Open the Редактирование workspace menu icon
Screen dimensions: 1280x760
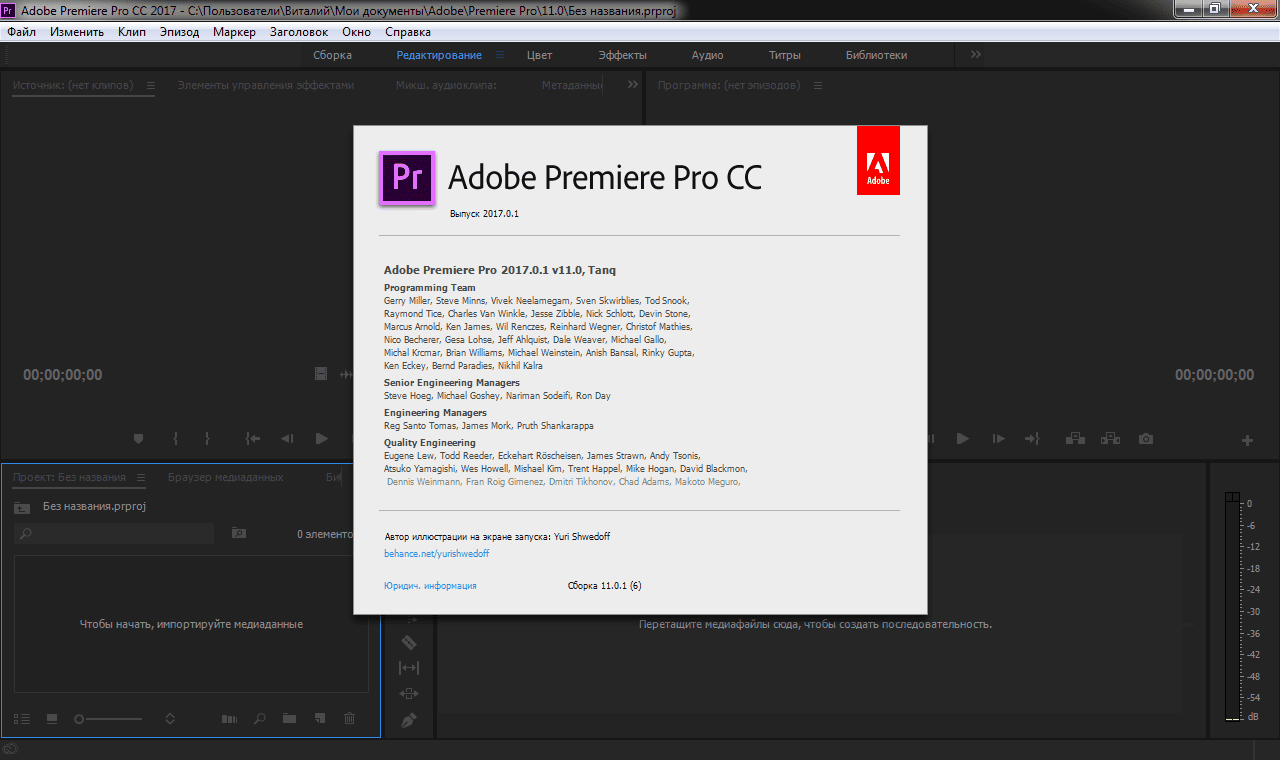[x=500, y=55]
